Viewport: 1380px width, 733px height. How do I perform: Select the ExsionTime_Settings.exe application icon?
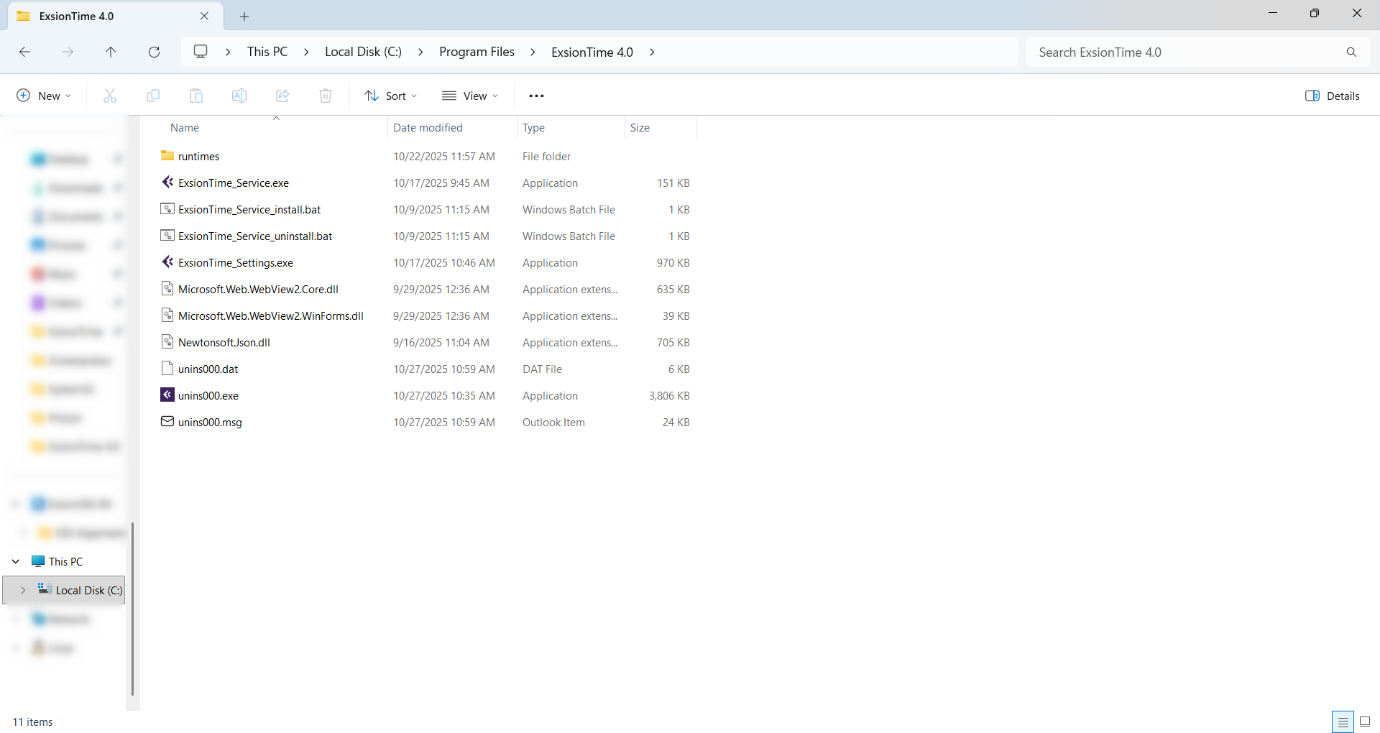click(167, 262)
